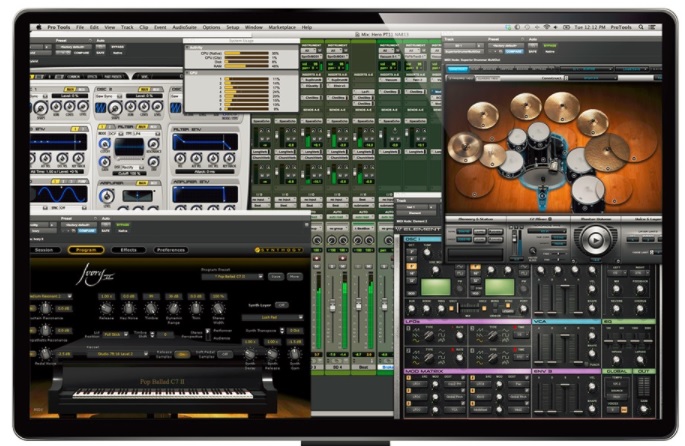
Task: Open Notification Center list icon
Action: tap(652, 27)
